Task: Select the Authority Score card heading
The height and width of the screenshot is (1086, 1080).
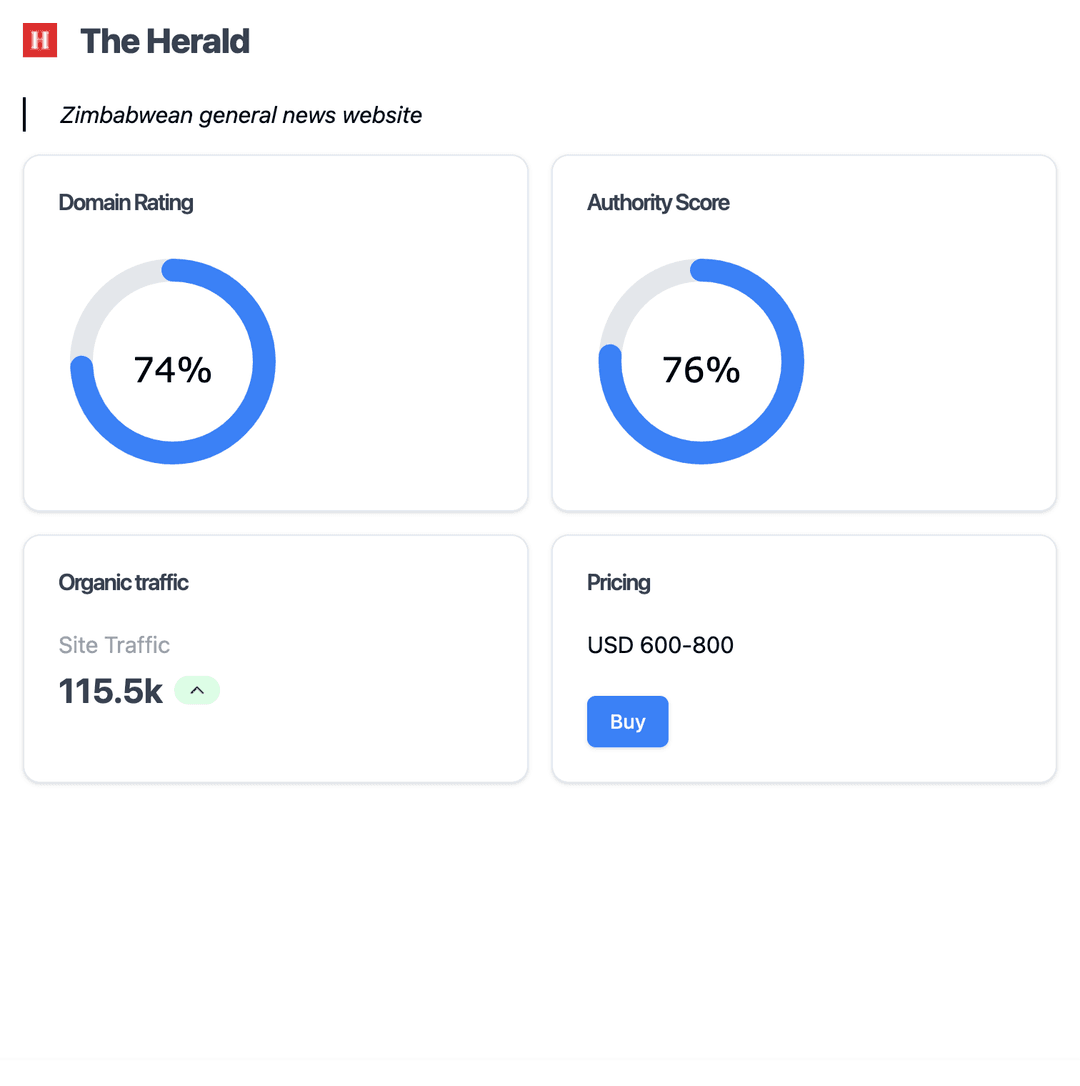Action: pos(658,203)
